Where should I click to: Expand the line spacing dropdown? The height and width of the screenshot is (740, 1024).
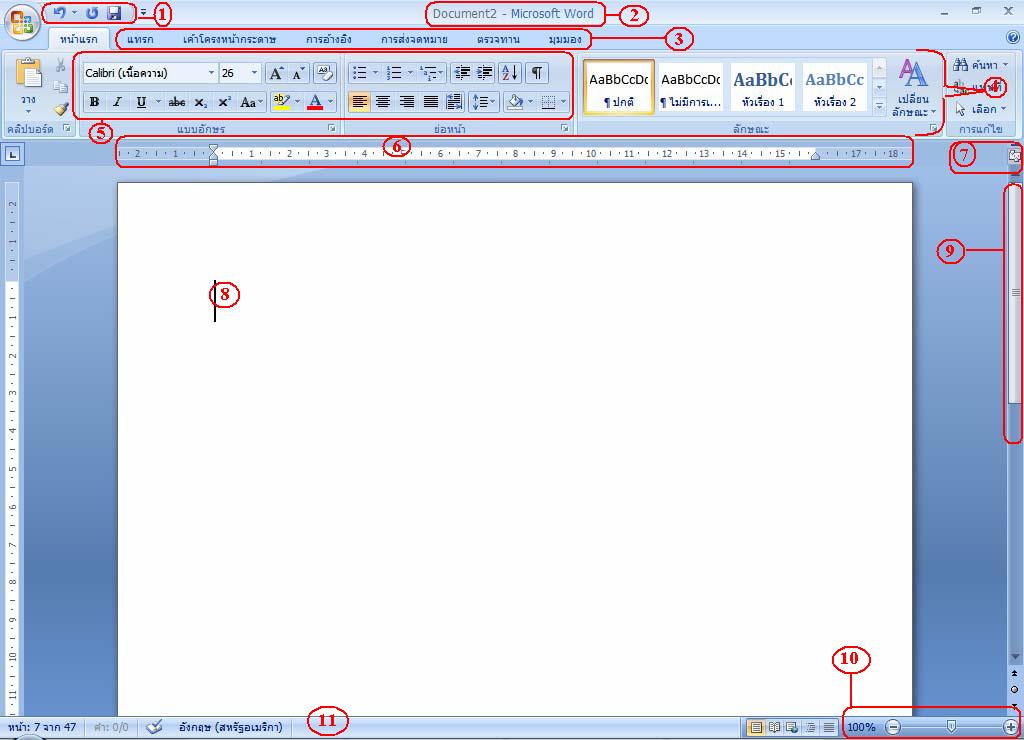tap(495, 102)
